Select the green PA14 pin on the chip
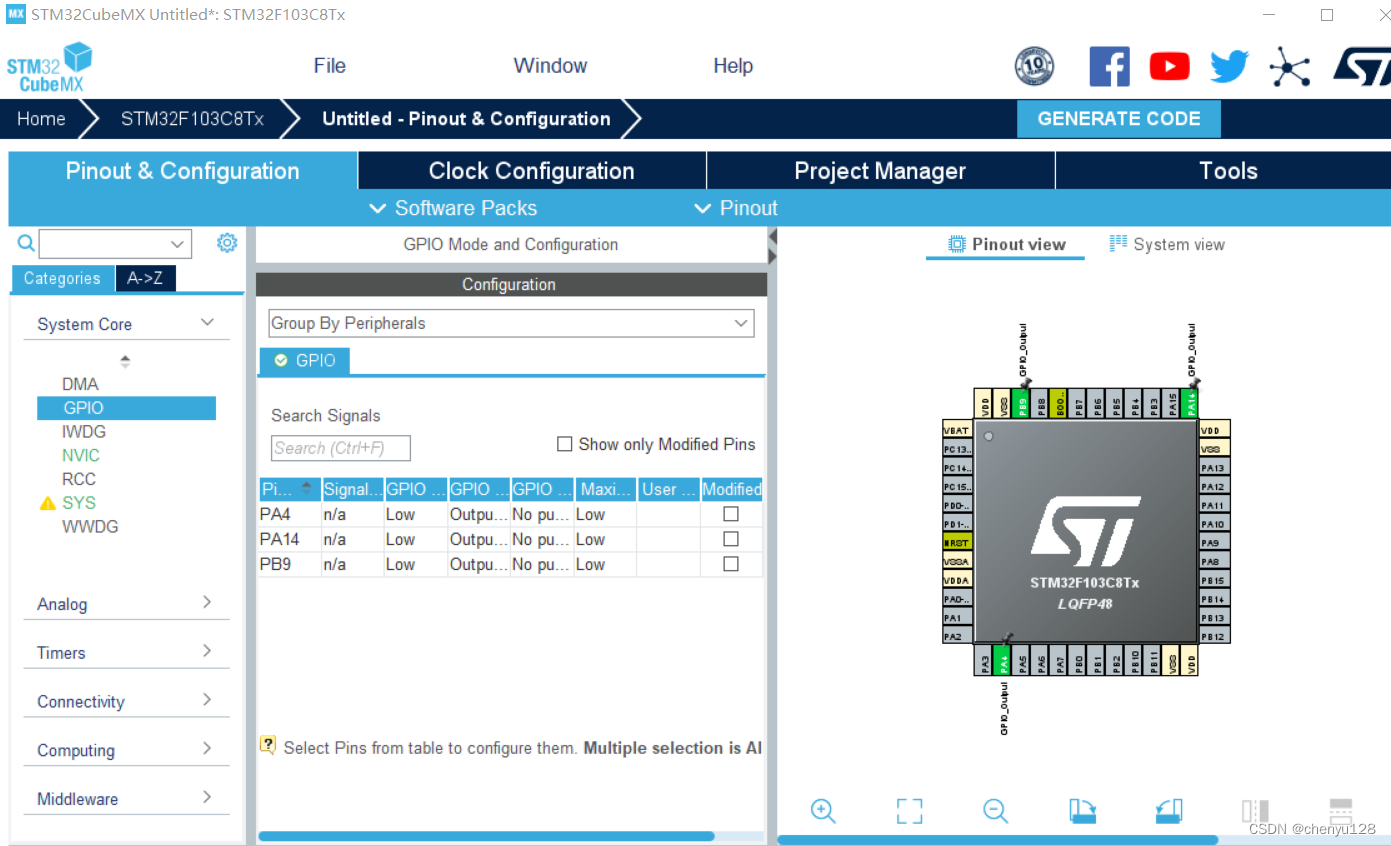1391x846 pixels. point(1191,404)
